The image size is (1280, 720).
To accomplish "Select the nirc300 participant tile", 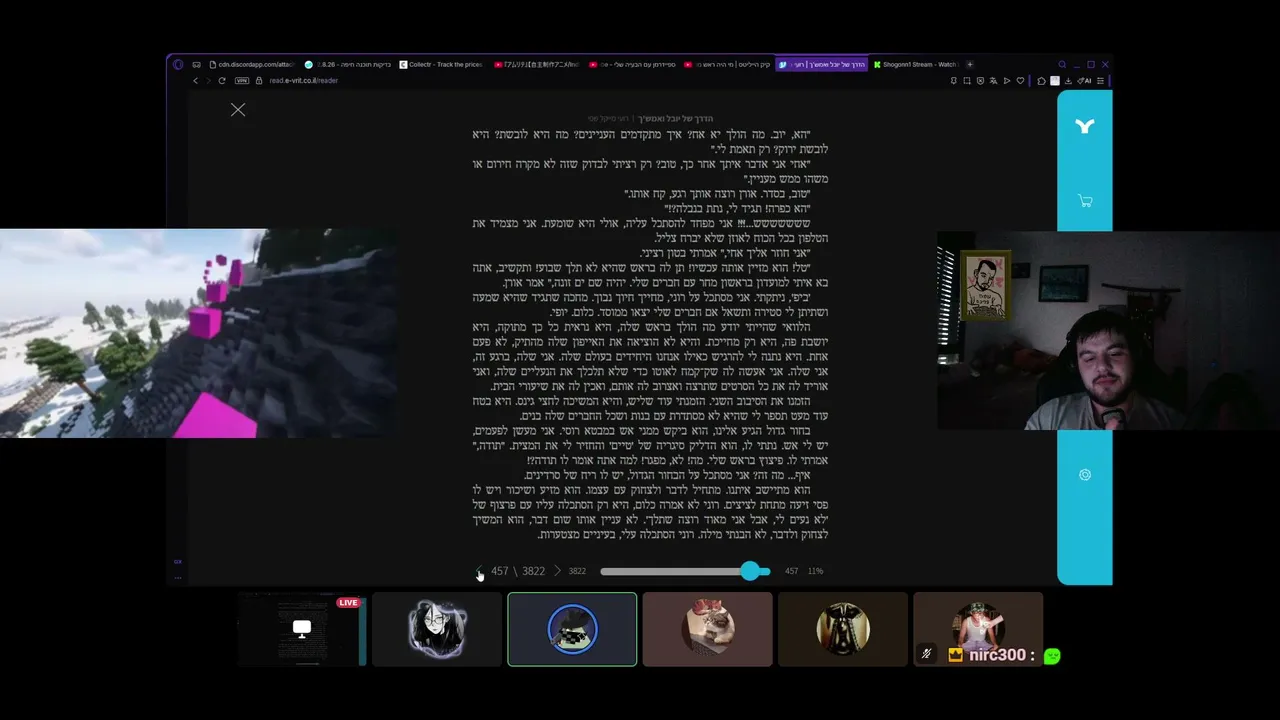I will [978, 629].
